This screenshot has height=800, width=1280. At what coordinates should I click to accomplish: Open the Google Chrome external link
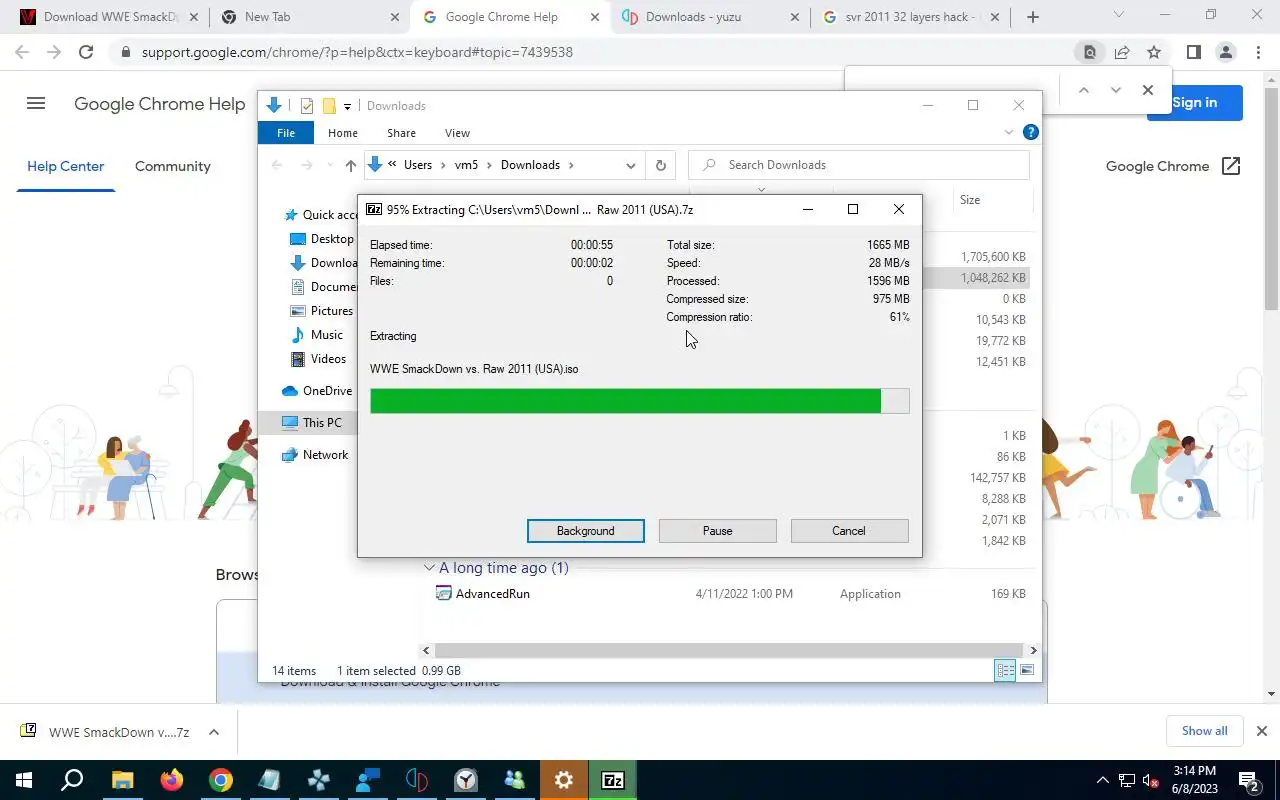1173,166
